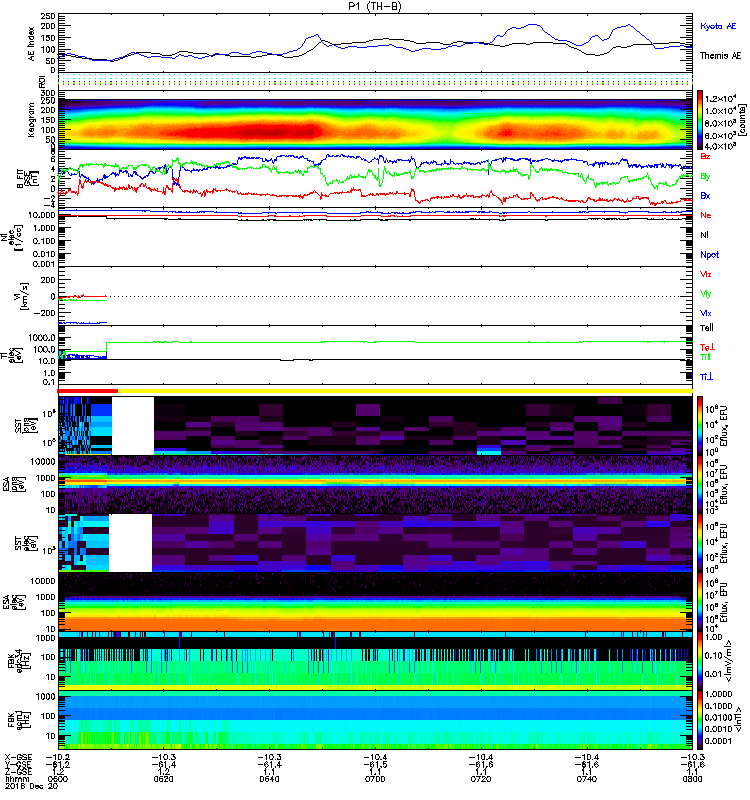This screenshot has width=750, height=800.
Task: Click the Keogram axis label
Action: 31,119
